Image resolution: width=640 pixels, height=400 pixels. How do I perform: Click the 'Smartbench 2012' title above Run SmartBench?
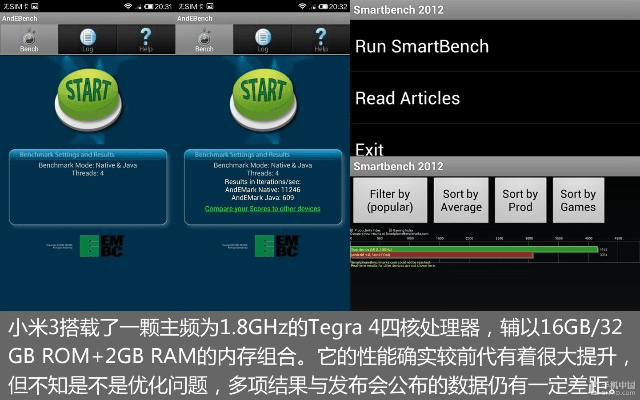(398, 10)
